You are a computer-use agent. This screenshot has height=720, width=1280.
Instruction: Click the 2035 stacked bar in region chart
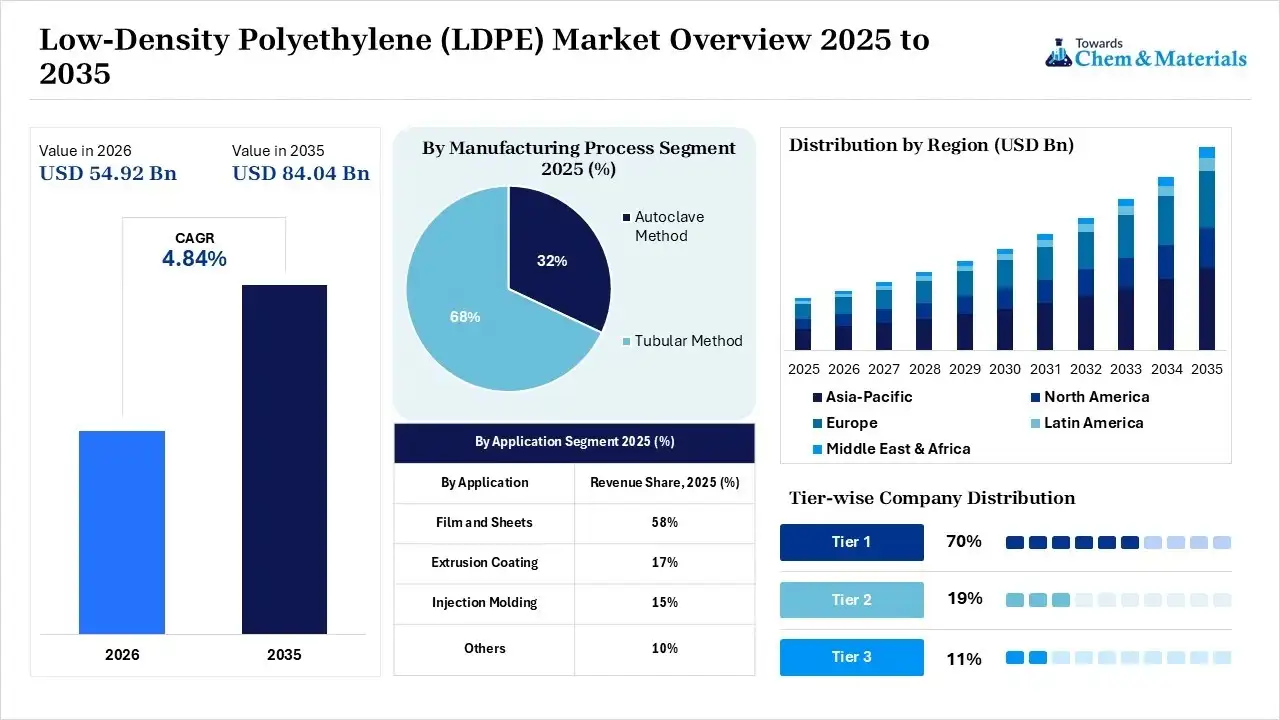(x=1207, y=248)
